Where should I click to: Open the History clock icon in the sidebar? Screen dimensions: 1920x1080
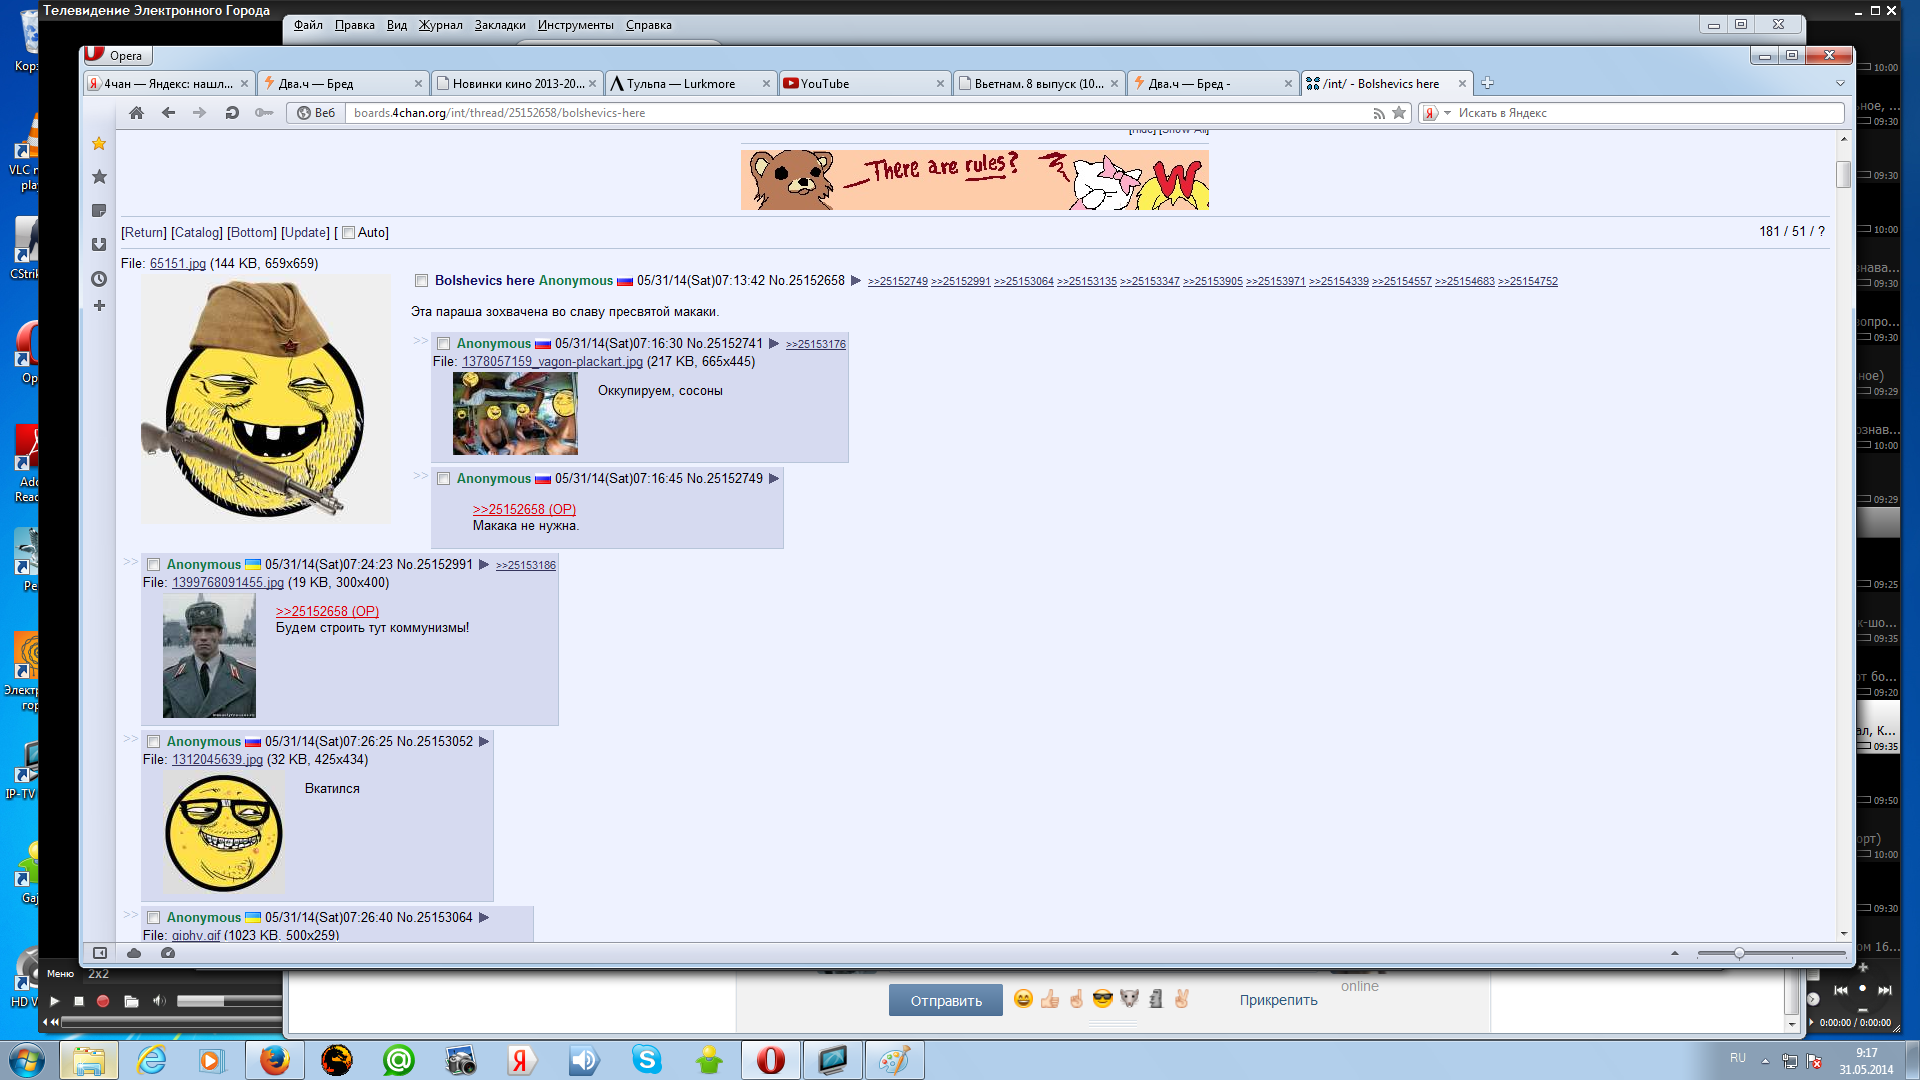point(99,279)
